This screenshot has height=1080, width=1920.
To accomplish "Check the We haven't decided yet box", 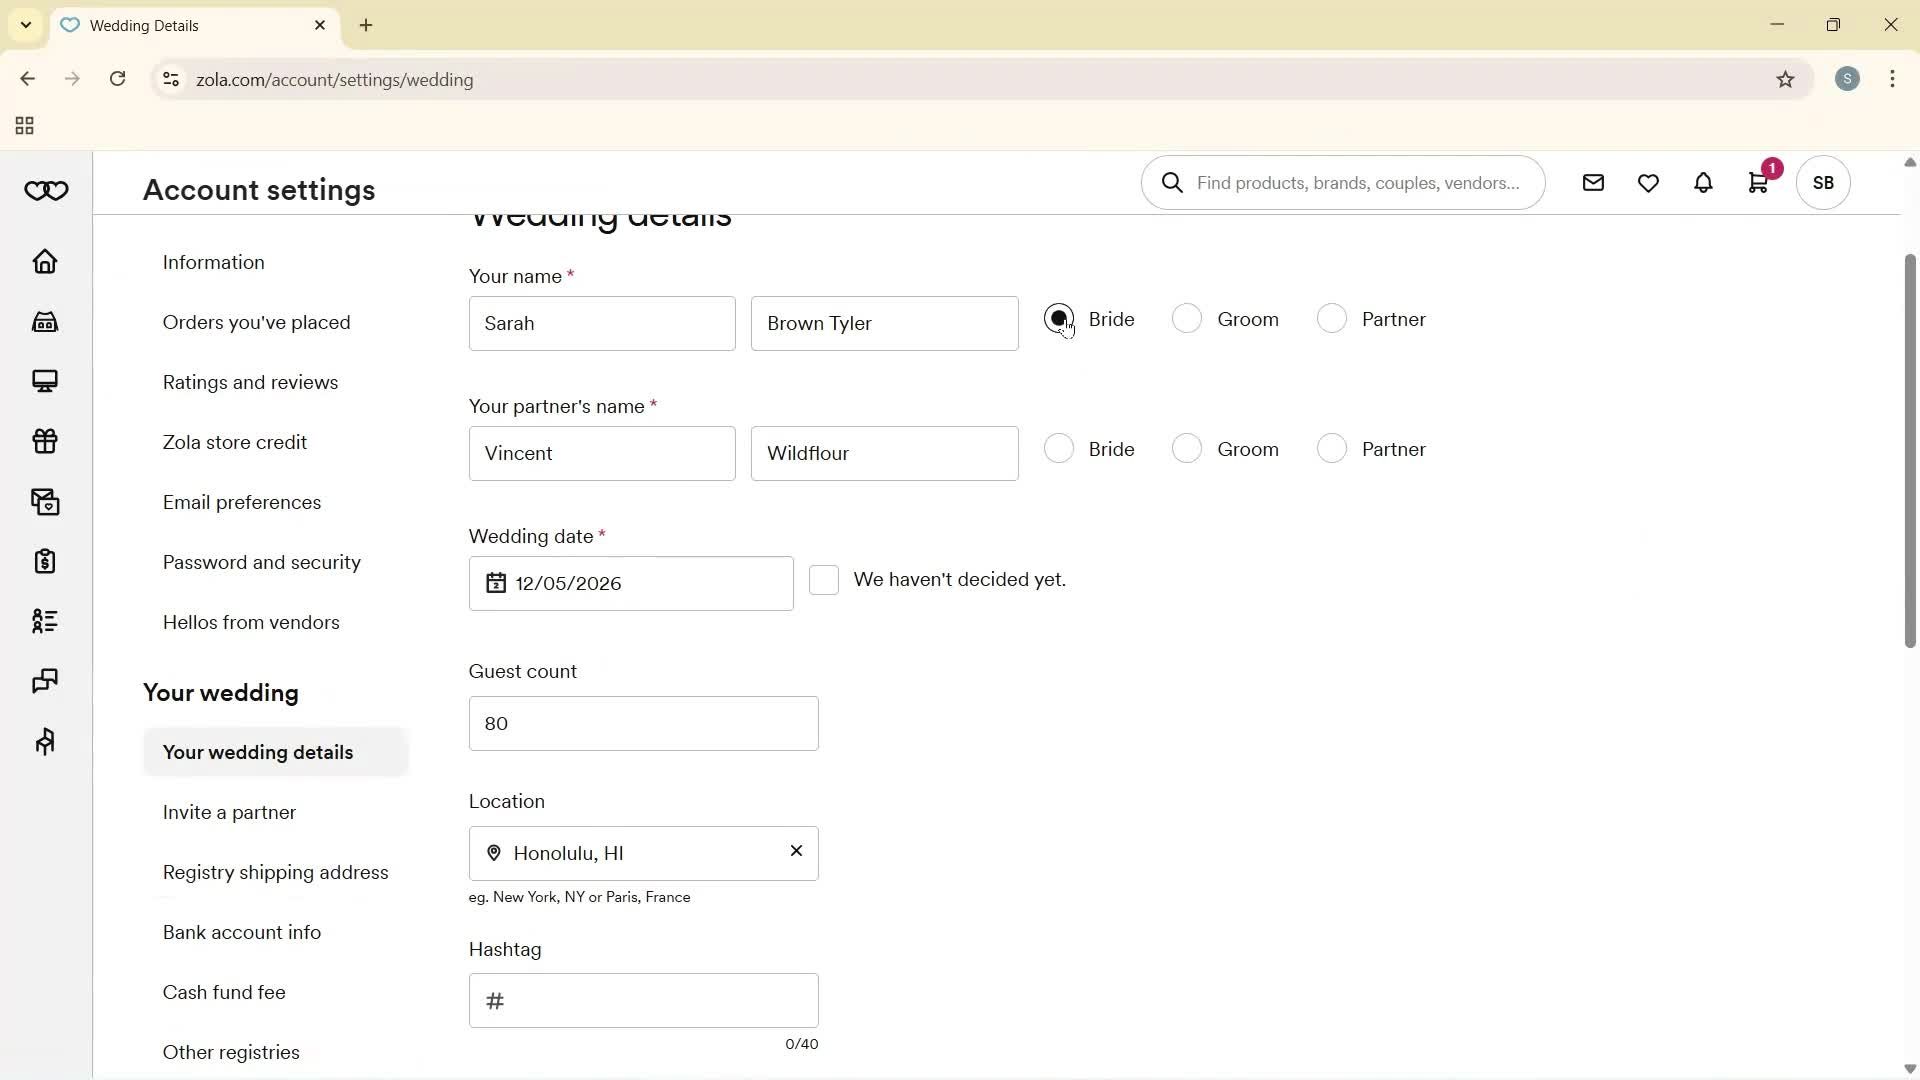I will click(x=825, y=580).
